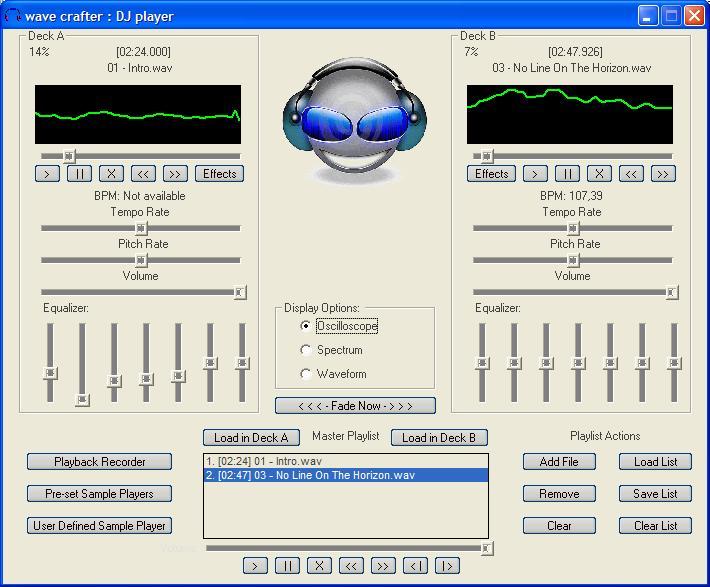Fast-forward Deck B with the >> button
Image resolution: width=710 pixels, height=587 pixels.
click(x=663, y=174)
